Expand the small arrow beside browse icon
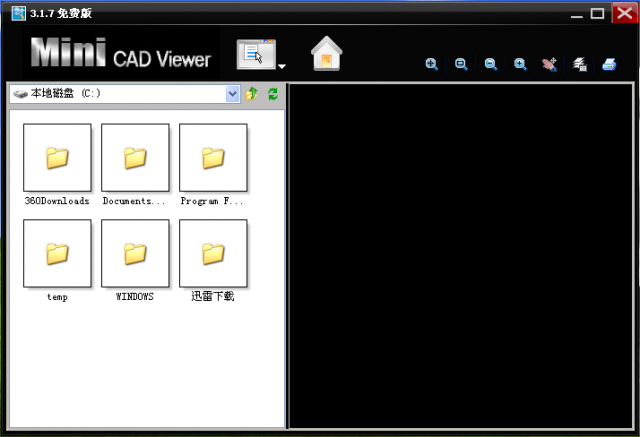The width and height of the screenshot is (640, 437). (282, 66)
